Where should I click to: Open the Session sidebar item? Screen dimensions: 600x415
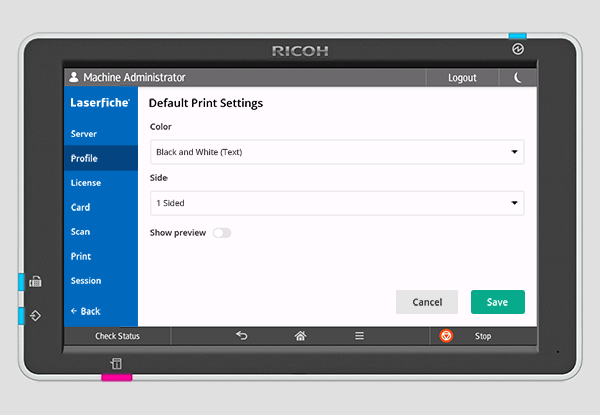click(x=101, y=281)
